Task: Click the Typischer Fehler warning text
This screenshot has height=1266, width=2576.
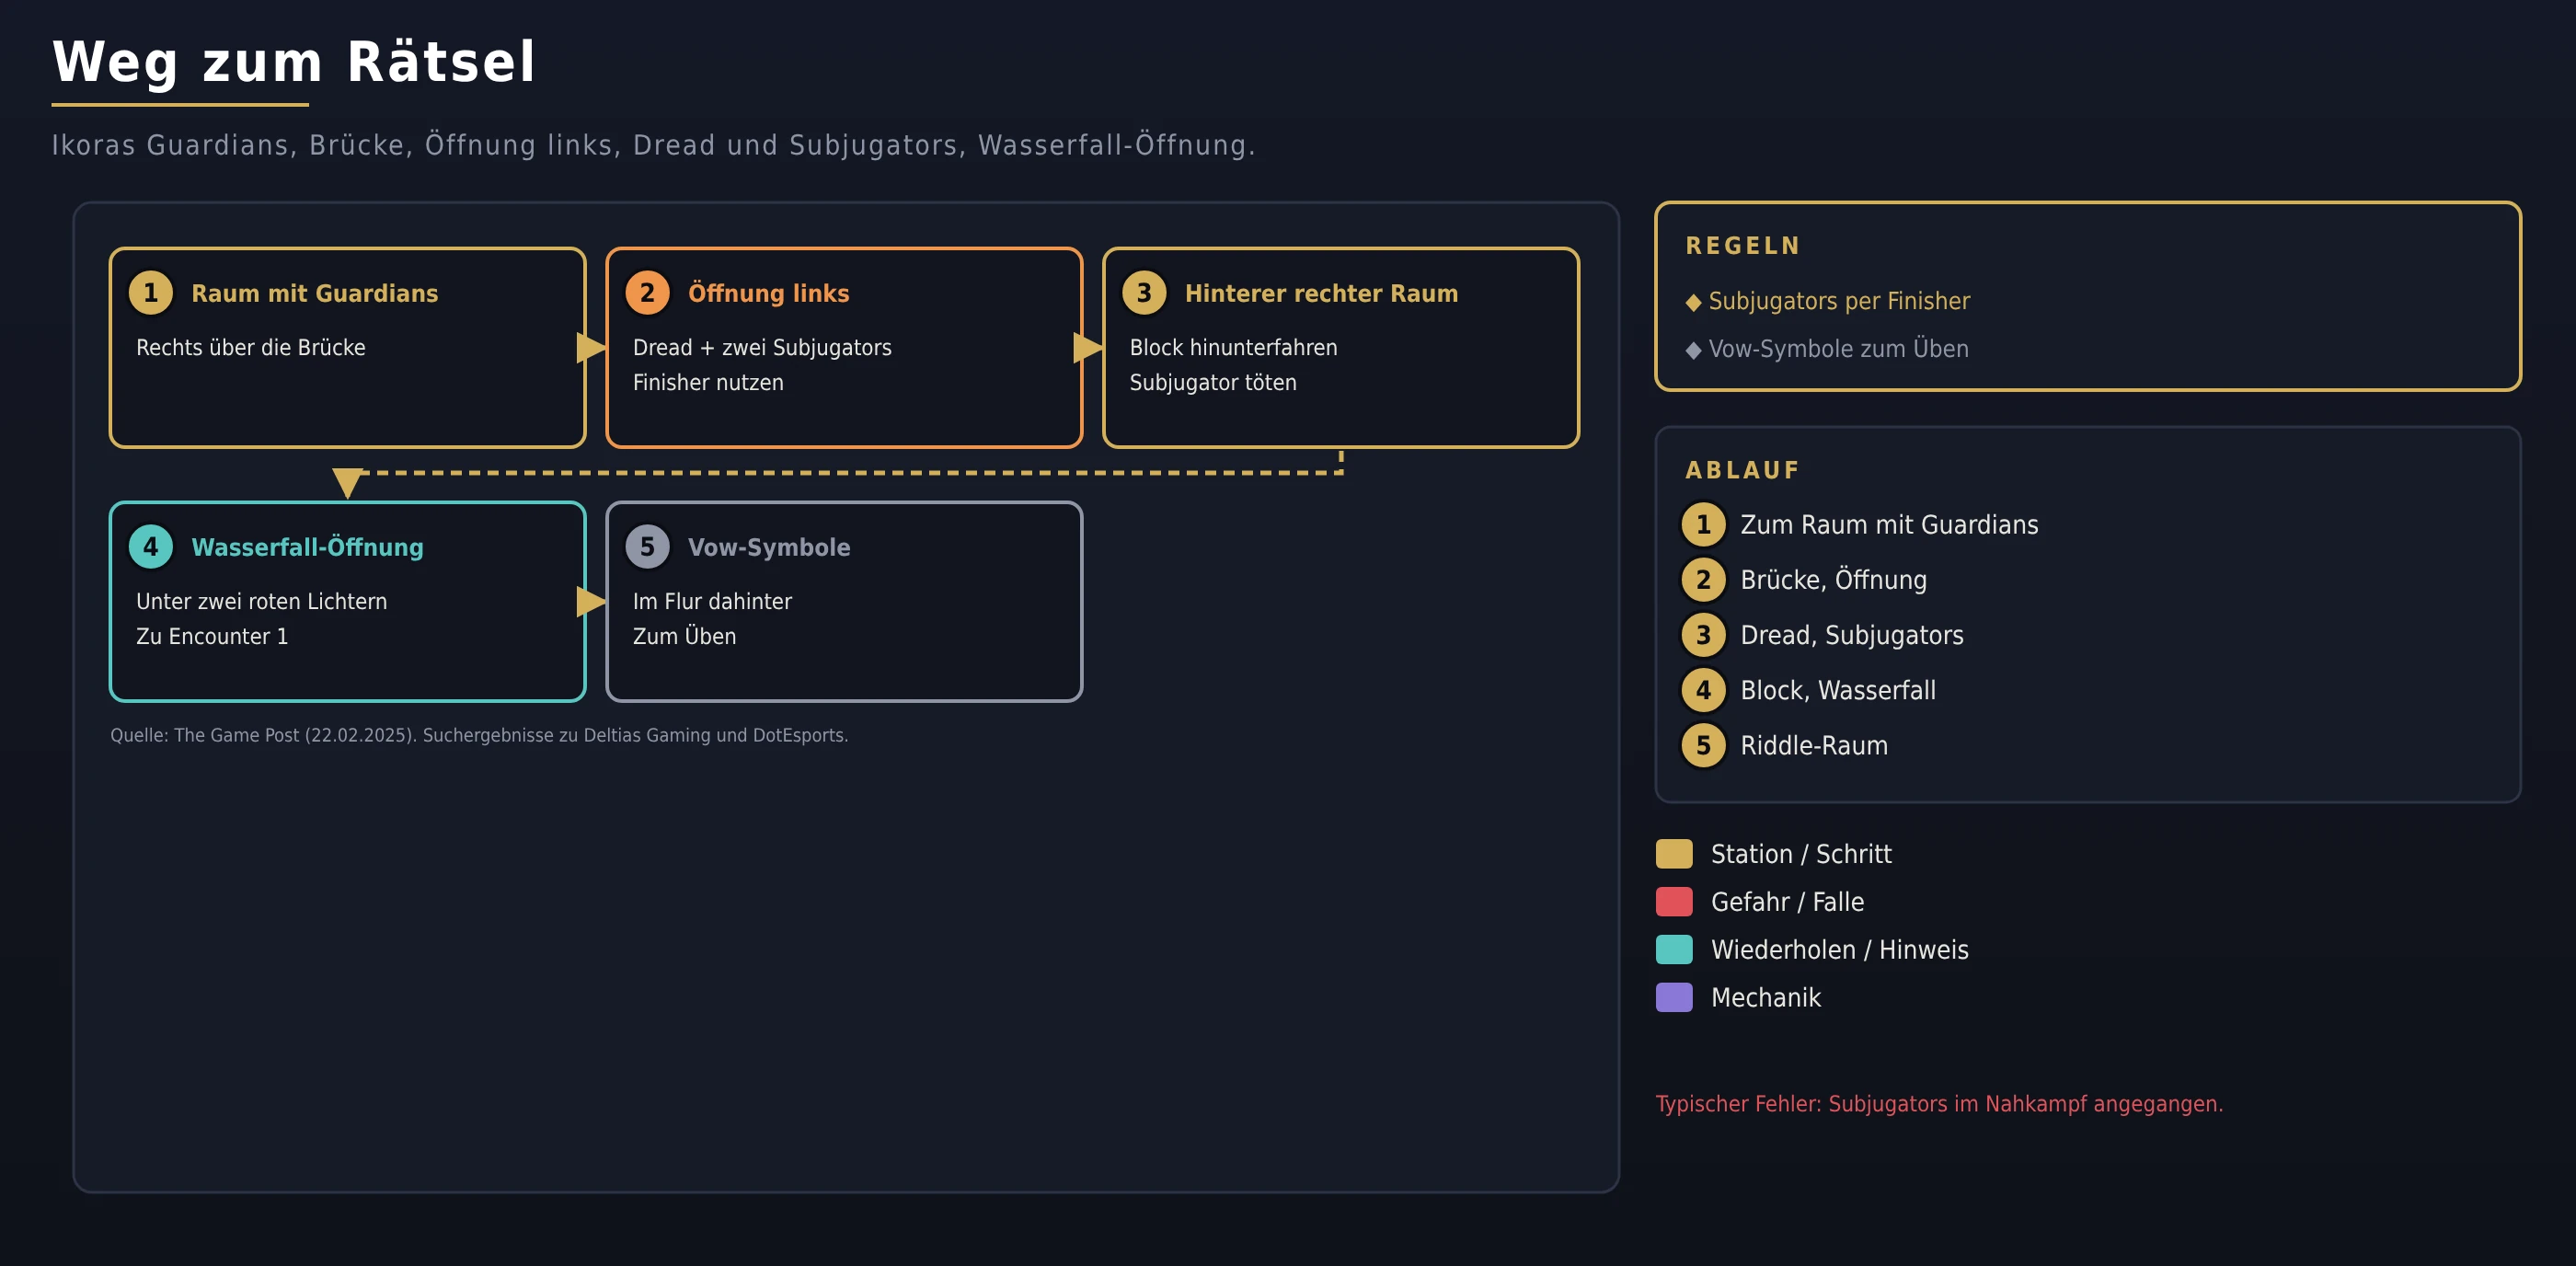Action: (1939, 1104)
